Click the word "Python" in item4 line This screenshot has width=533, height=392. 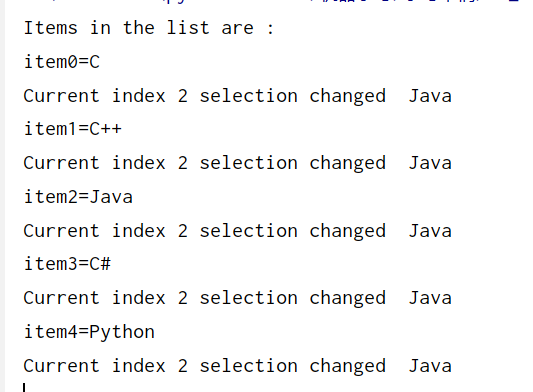coord(122,332)
